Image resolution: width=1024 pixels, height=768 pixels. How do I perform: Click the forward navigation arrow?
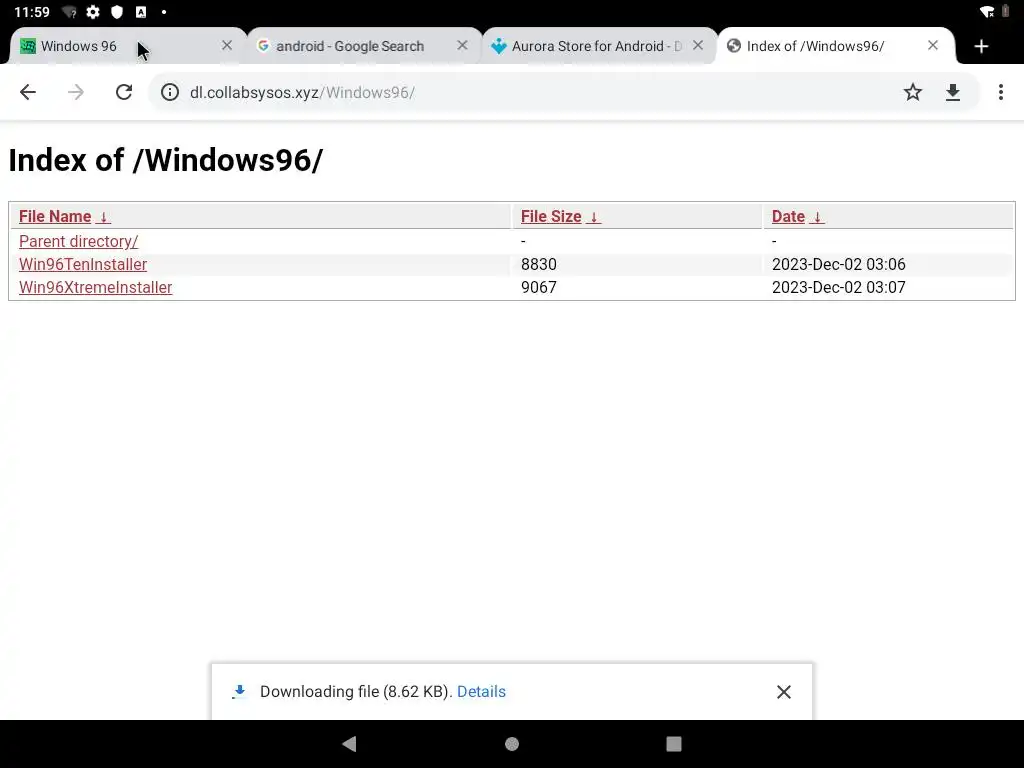coord(76,92)
